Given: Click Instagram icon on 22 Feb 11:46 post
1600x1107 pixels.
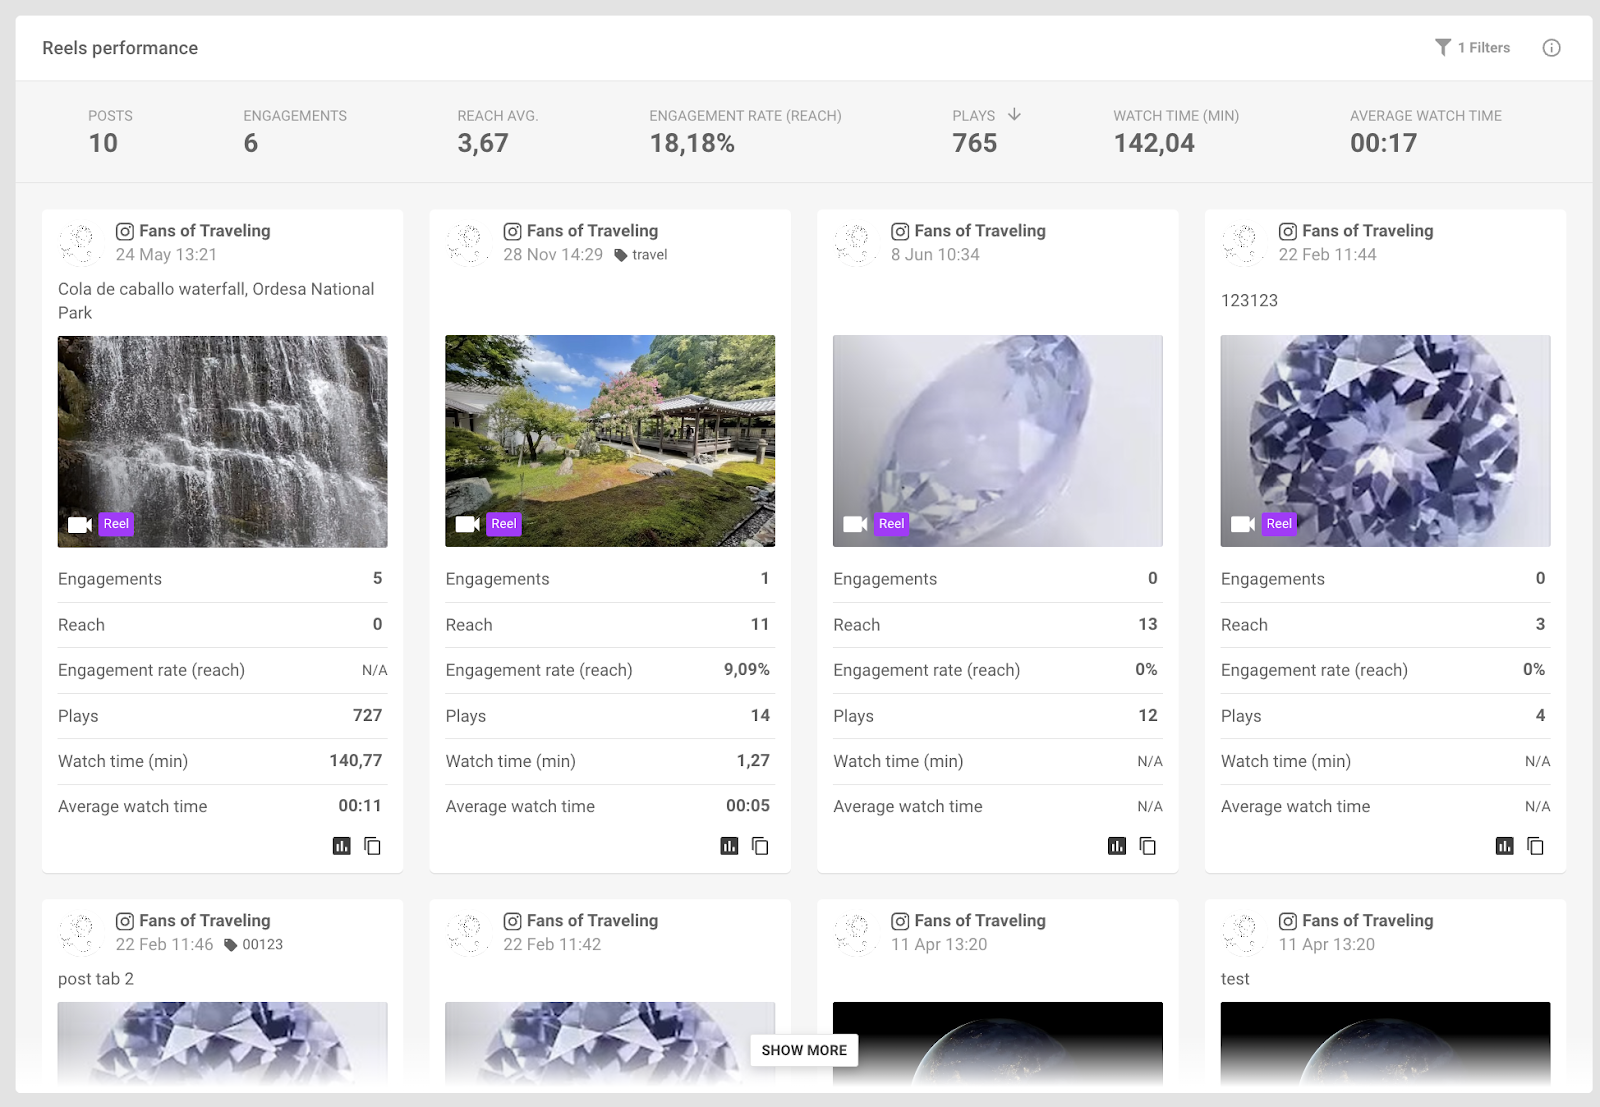Looking at the screenshot, I should (125, 921).
